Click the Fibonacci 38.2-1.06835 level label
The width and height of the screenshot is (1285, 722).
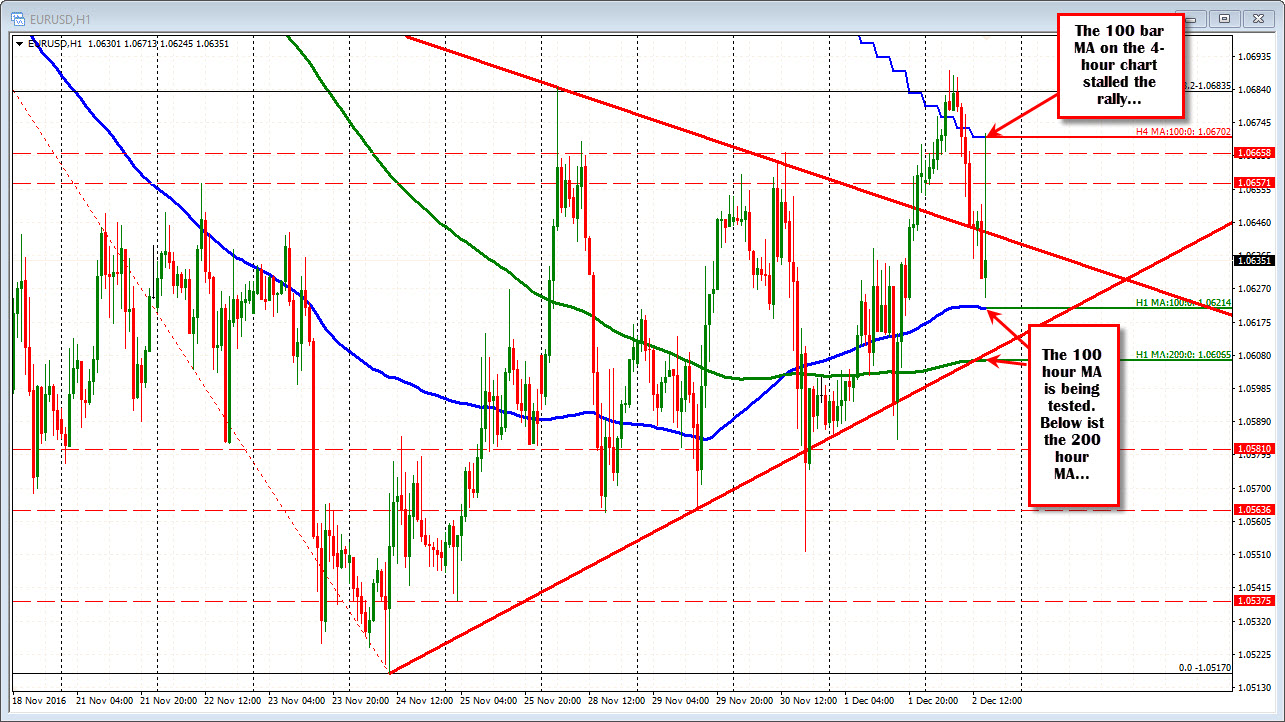pos(1207,86)
